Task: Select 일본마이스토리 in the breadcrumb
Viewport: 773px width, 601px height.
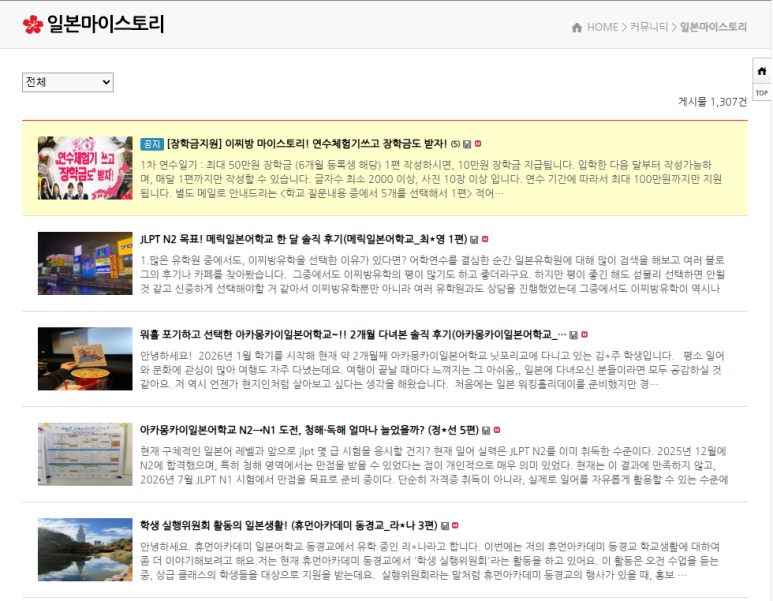Action: 713,27
